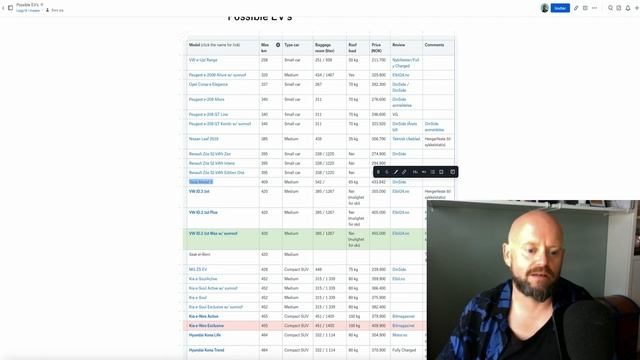Image resolution: width=640 pixels, height=360 pixels.
Task: Open the Hyundai Kona Trend link
Action: pos(206,350)
